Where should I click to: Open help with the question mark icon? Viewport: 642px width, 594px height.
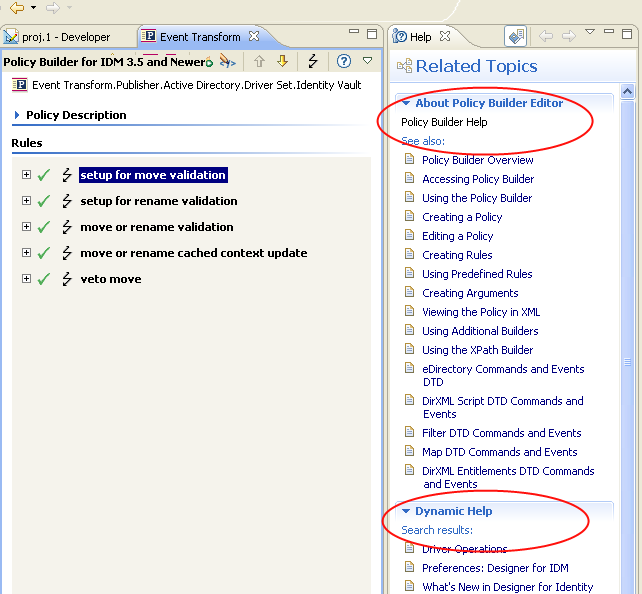click(x=344, y=61)
